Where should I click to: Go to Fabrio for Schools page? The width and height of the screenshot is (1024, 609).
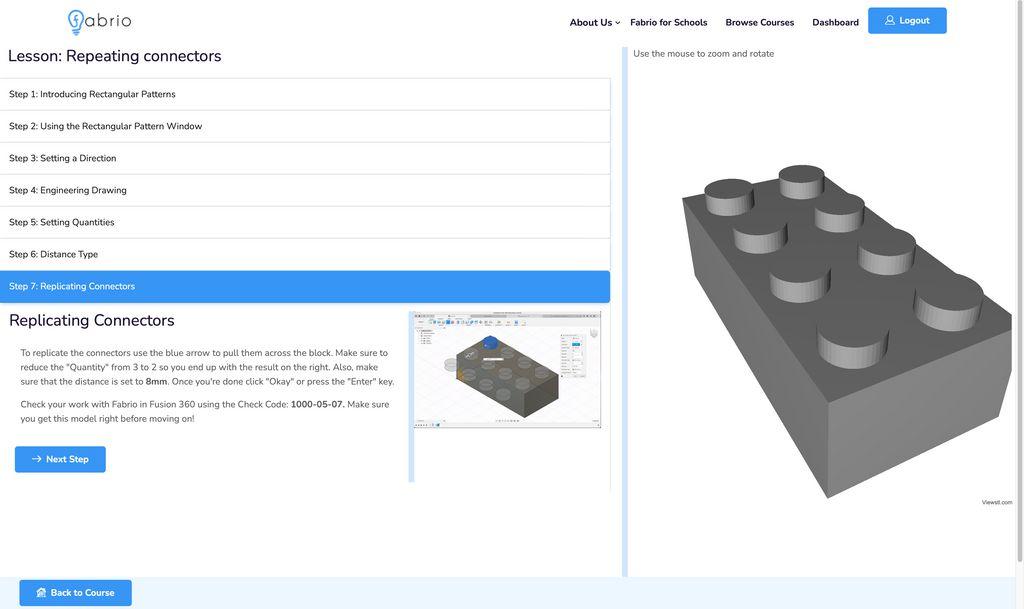669,22
